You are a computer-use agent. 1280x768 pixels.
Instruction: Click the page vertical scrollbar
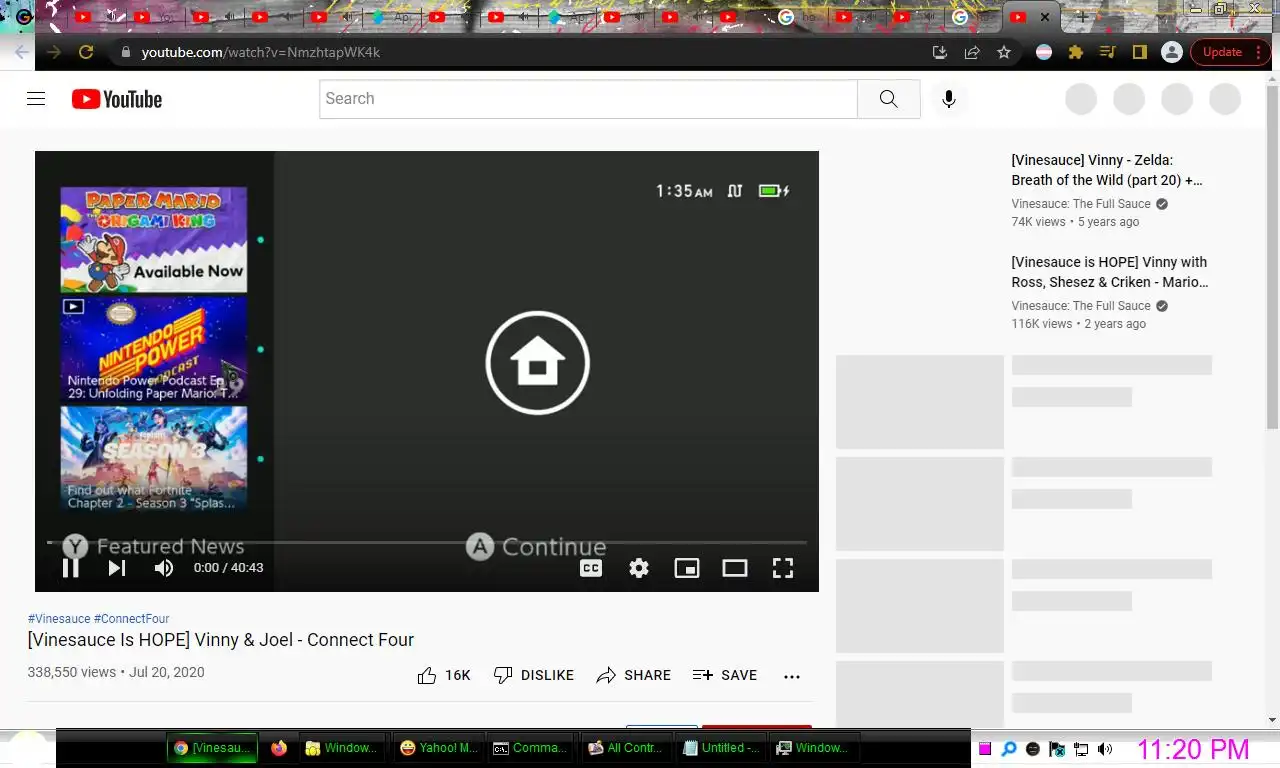tap(1272, 260)
